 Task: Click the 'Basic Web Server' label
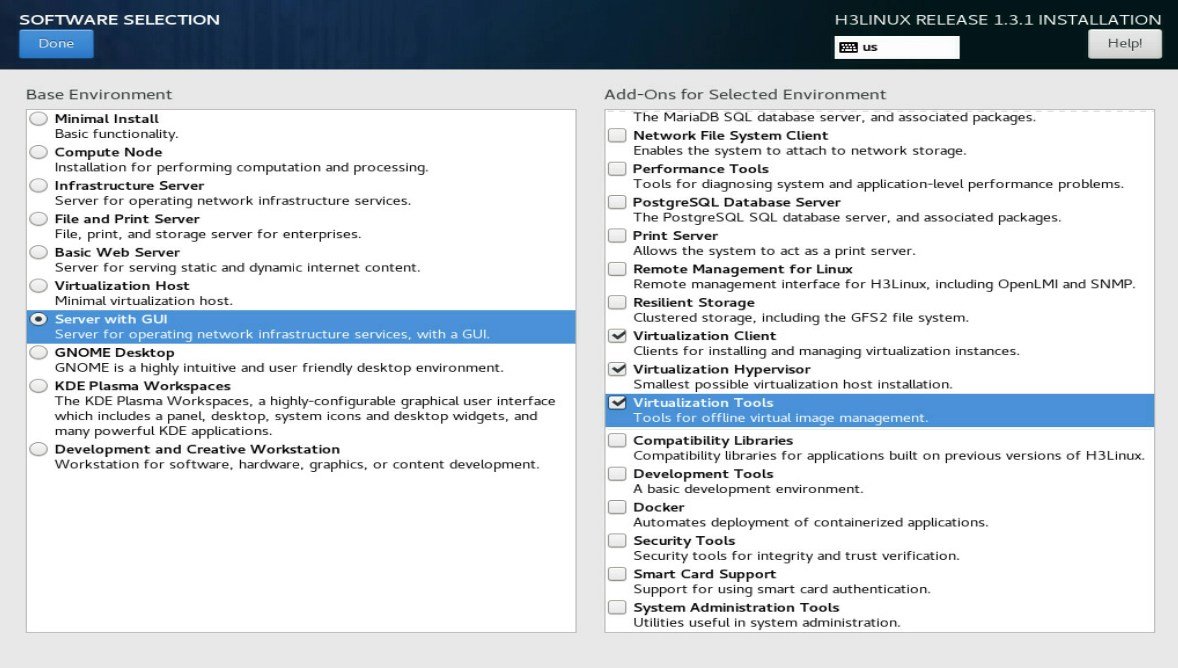pos(117,252)
